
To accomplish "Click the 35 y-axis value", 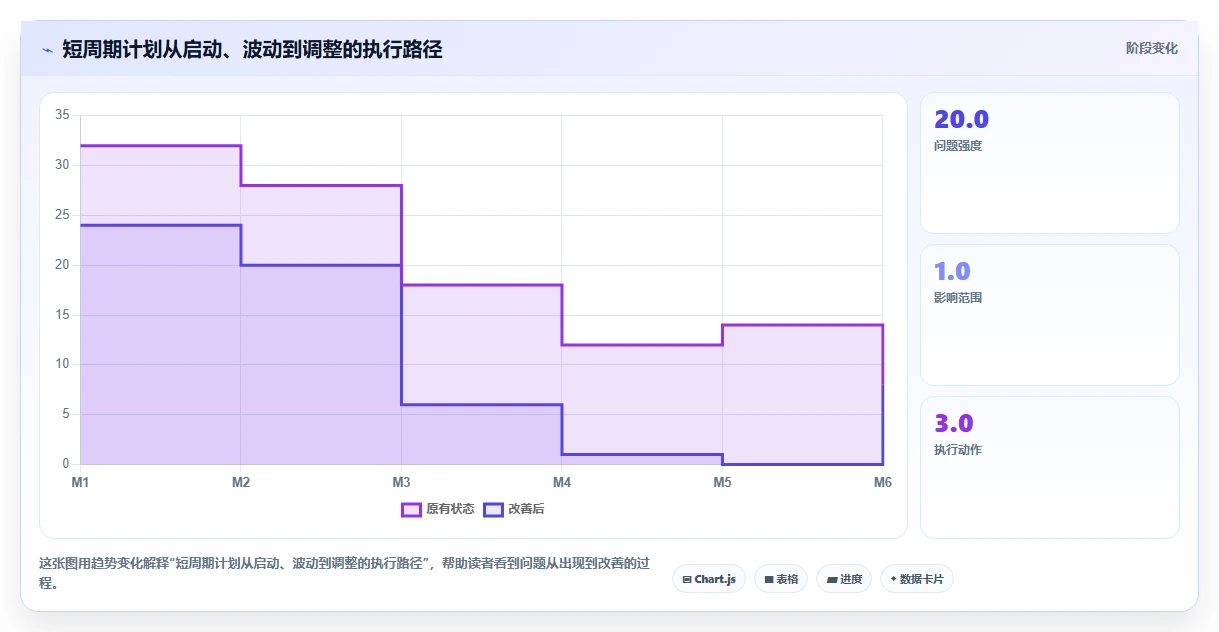I will point(62,115).
